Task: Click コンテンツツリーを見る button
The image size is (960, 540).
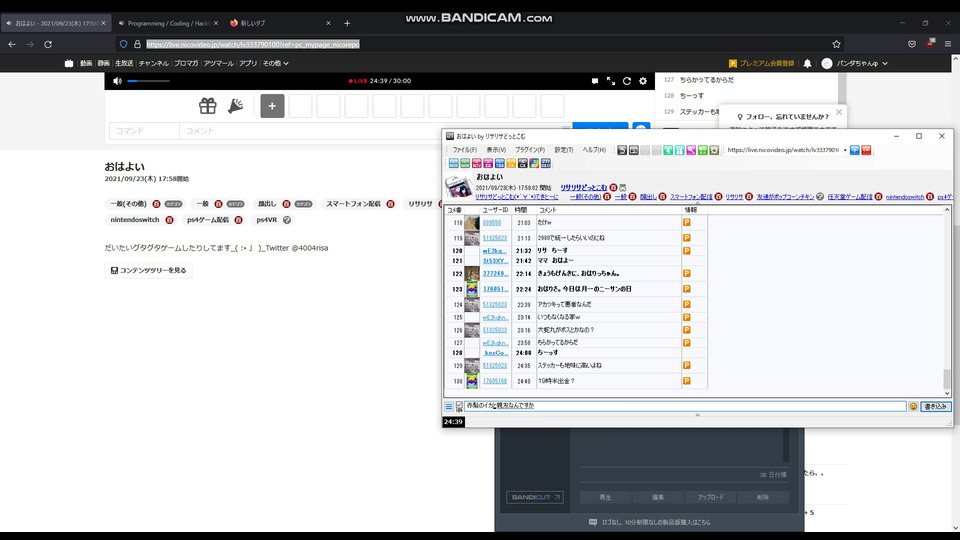Action: (148, 270)
